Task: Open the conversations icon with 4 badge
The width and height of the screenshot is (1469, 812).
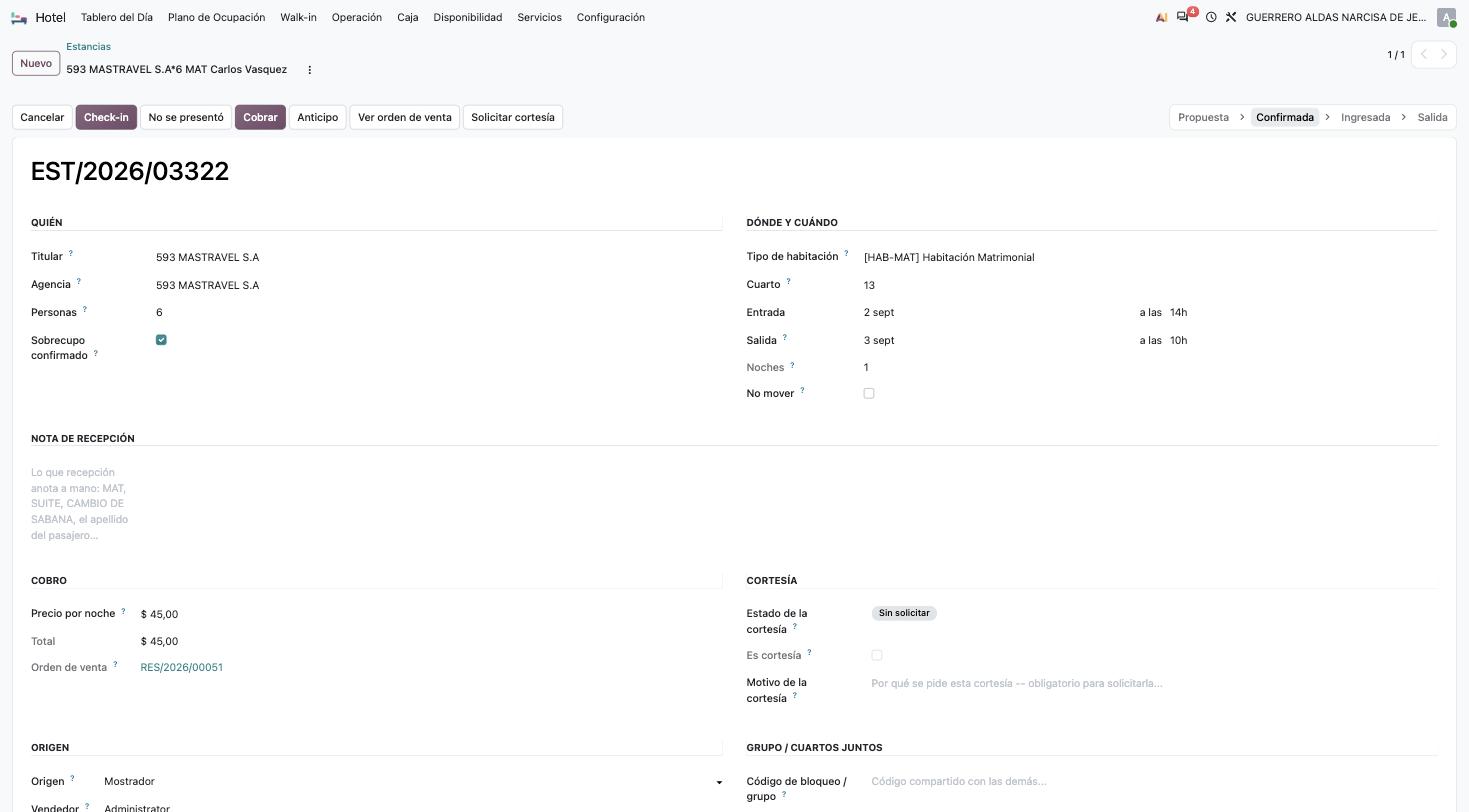Action: pos(1185,16)
